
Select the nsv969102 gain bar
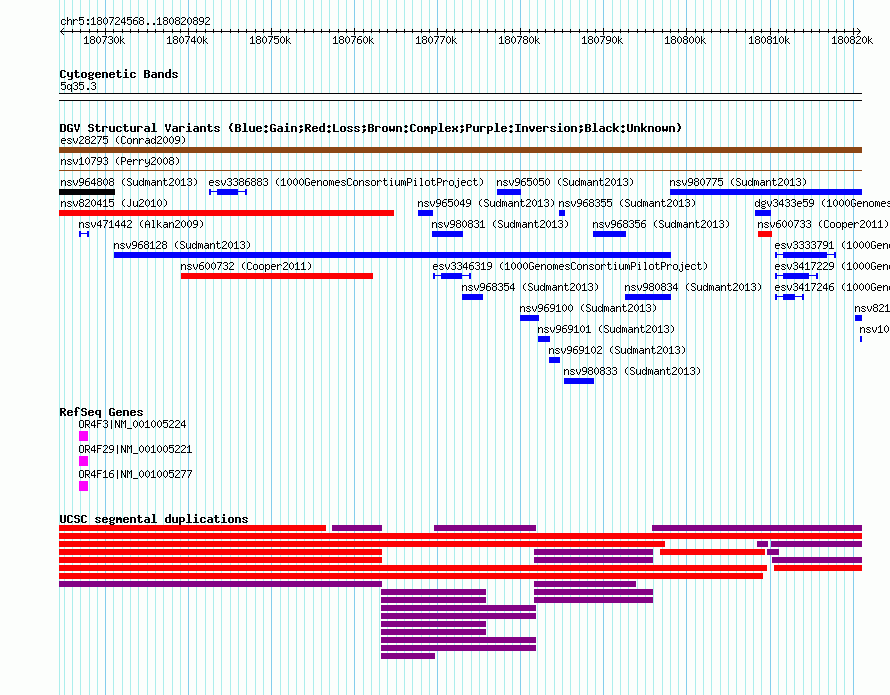pyautogui.click(x=555, y=360)
